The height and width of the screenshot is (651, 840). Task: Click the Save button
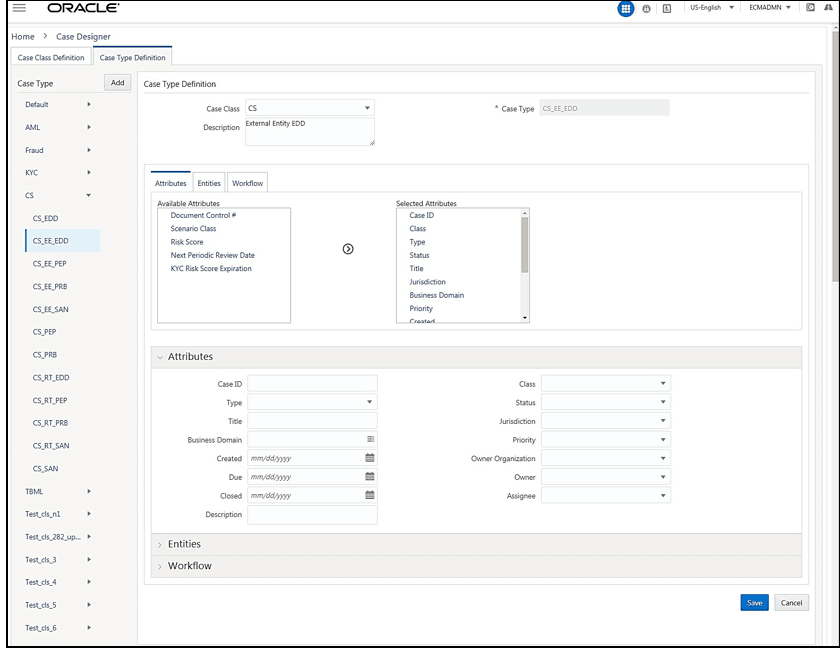click(x=754, y=602)
